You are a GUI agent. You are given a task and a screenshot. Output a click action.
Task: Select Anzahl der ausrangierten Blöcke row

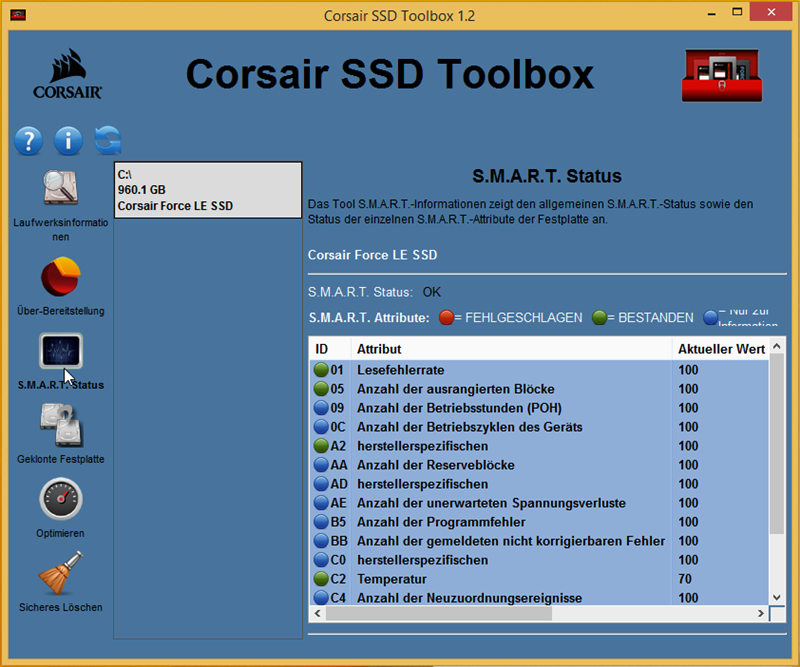click(539, 389)
